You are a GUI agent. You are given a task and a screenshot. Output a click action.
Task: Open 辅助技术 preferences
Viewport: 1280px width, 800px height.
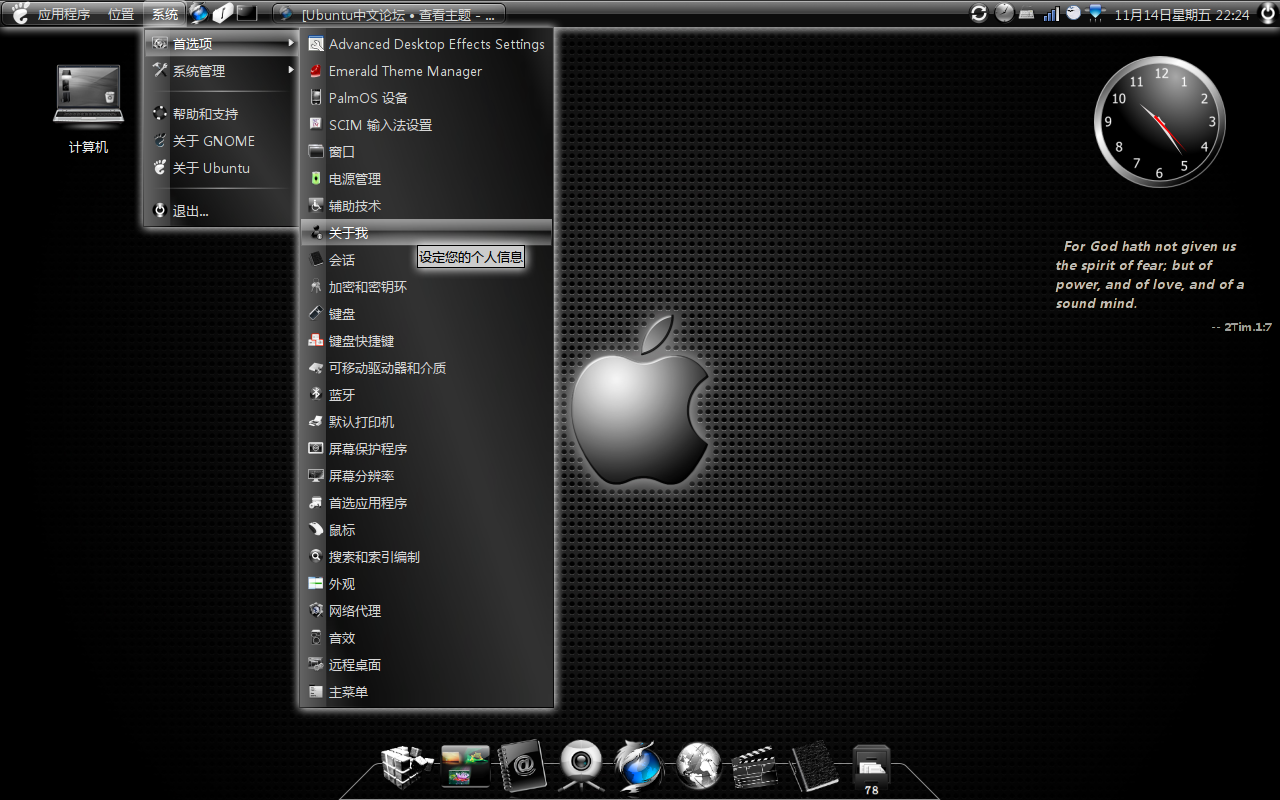pyautogui.click(x=427, y=206)
